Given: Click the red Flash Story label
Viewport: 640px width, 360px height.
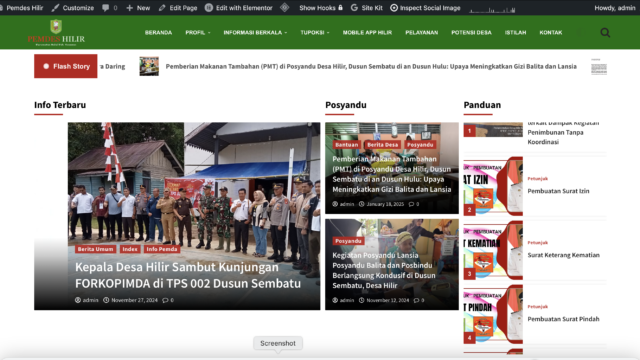Looking at the screenshot, I should coord(66,66).
